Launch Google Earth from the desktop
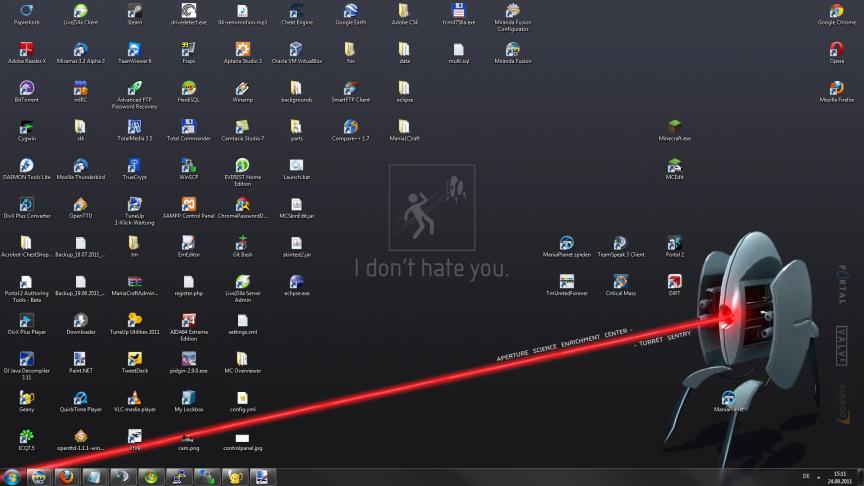 coord(350,14)
